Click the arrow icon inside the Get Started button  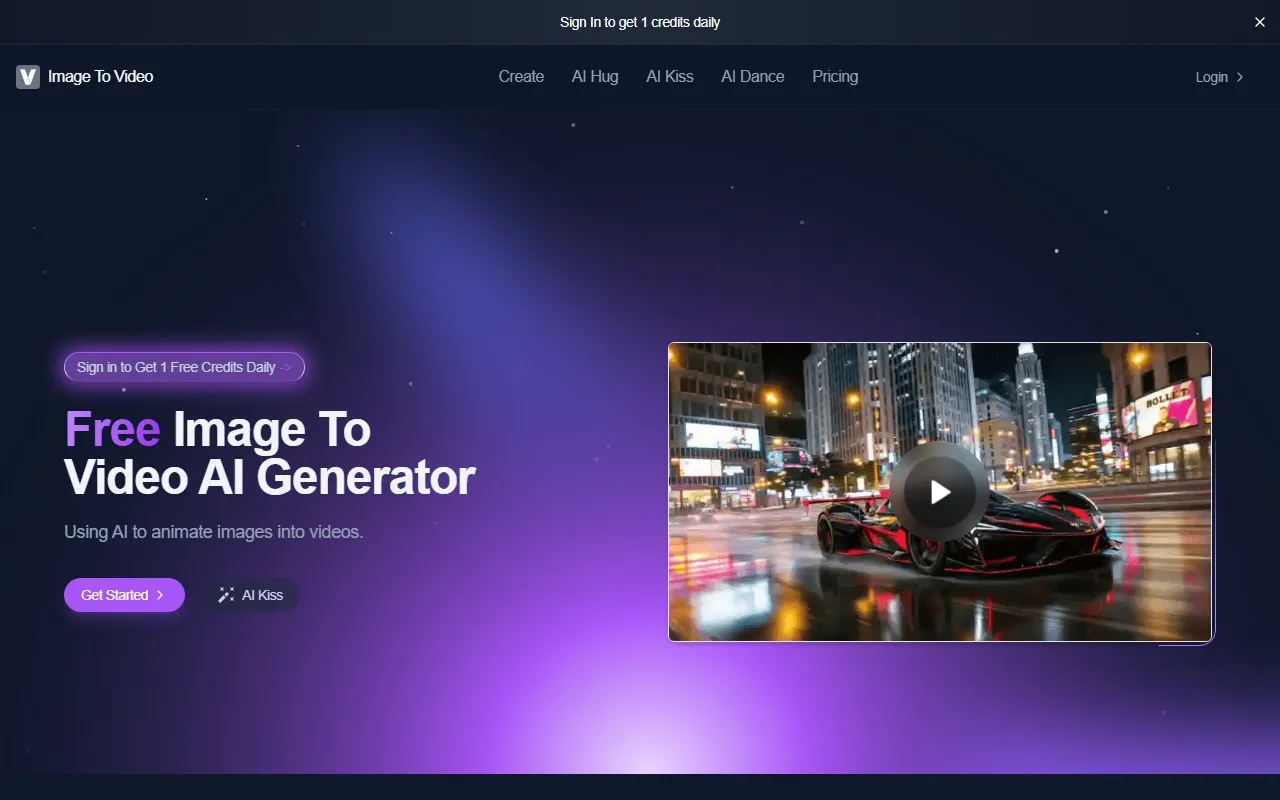pos(160,595)
